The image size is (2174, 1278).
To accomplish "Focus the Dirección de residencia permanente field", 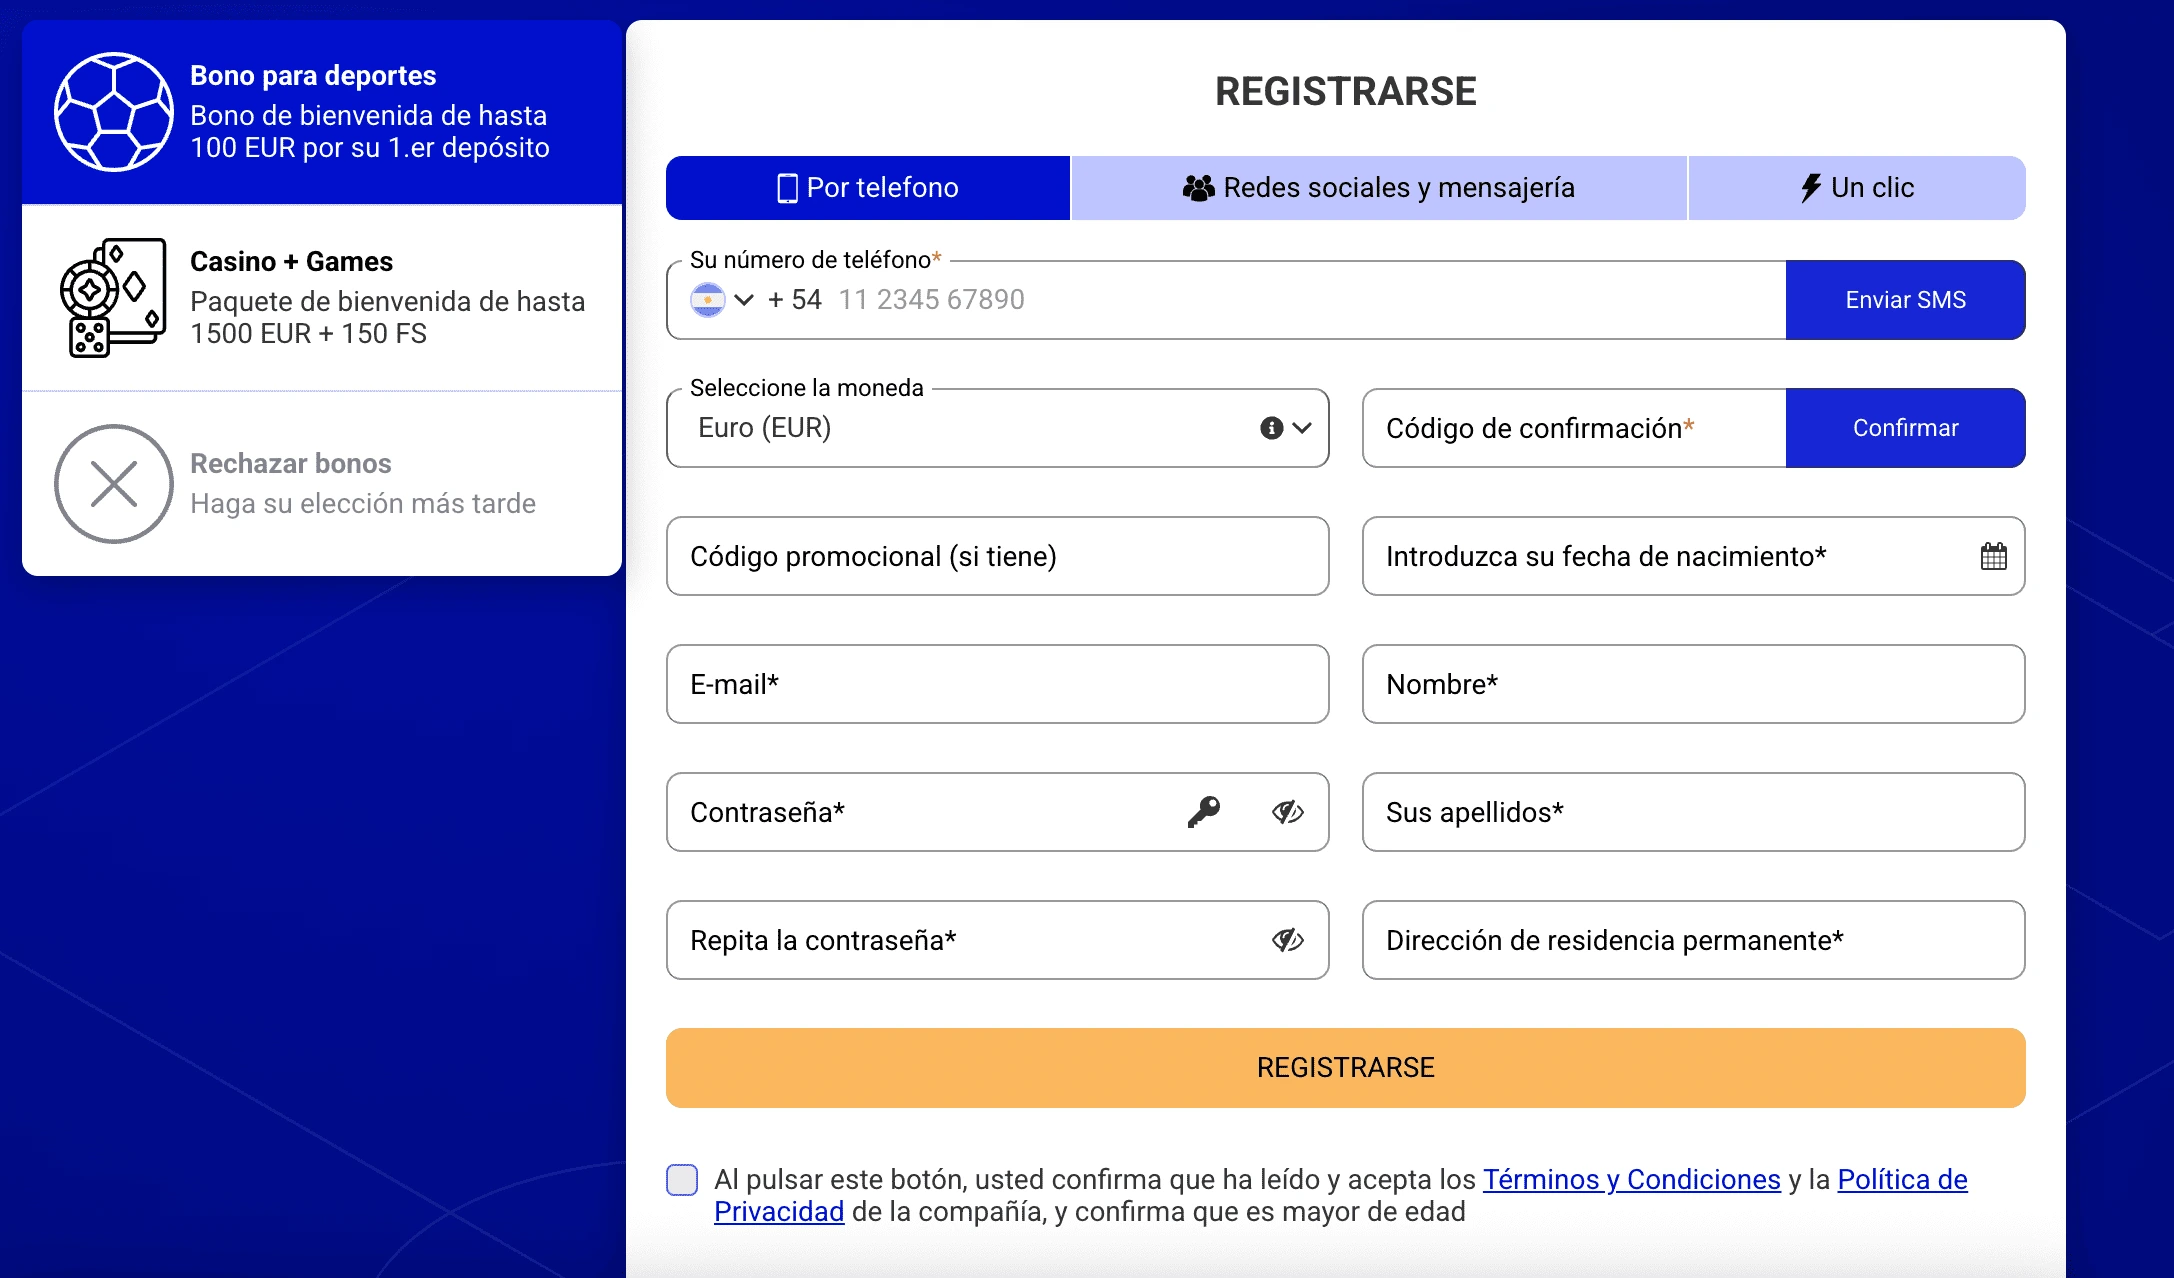I will point(1693,940).
